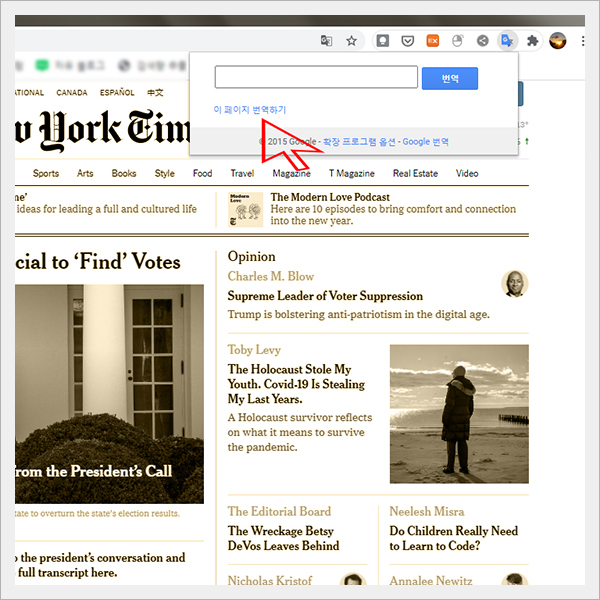Select ESPAÑOL edition link
Image resolution: width=600 pixels, height=600 pixels.
pos(117,92)
